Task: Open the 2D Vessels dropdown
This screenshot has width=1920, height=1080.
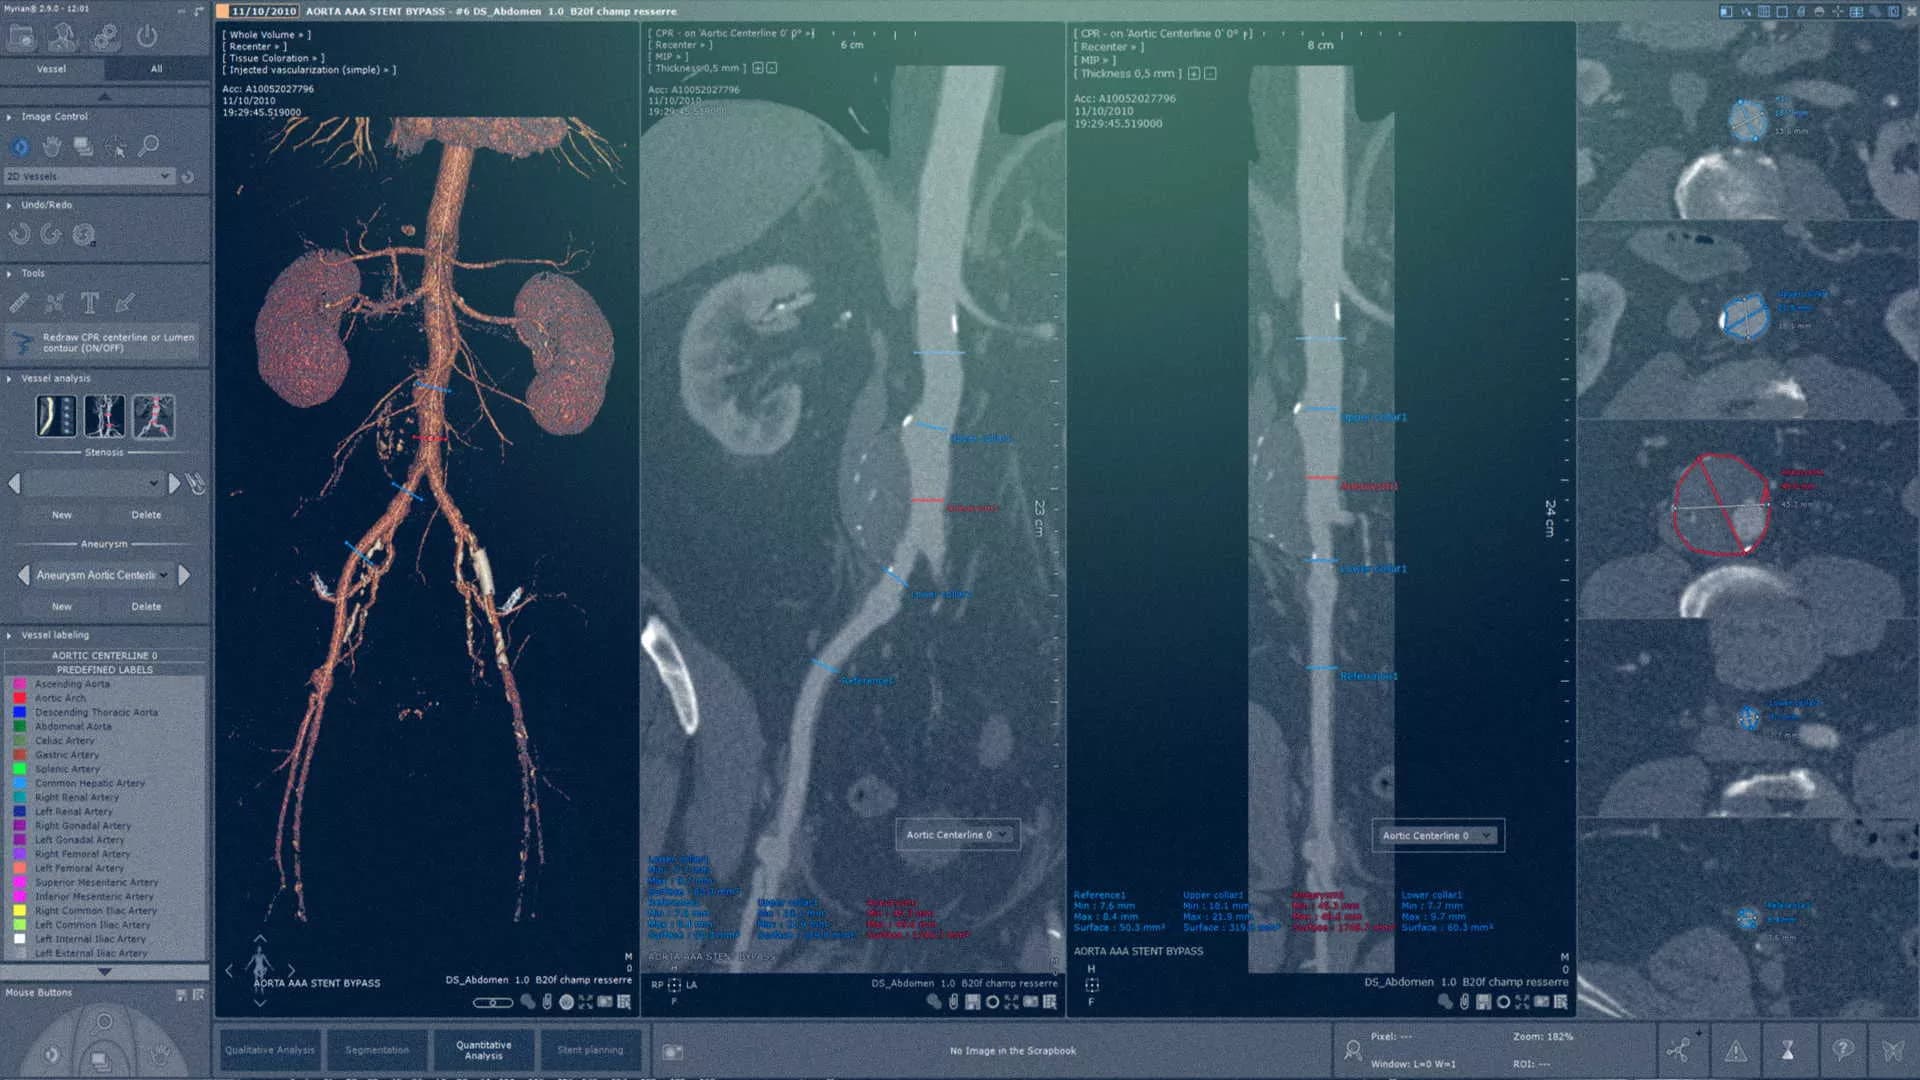Action: click(x=90, y=176)
